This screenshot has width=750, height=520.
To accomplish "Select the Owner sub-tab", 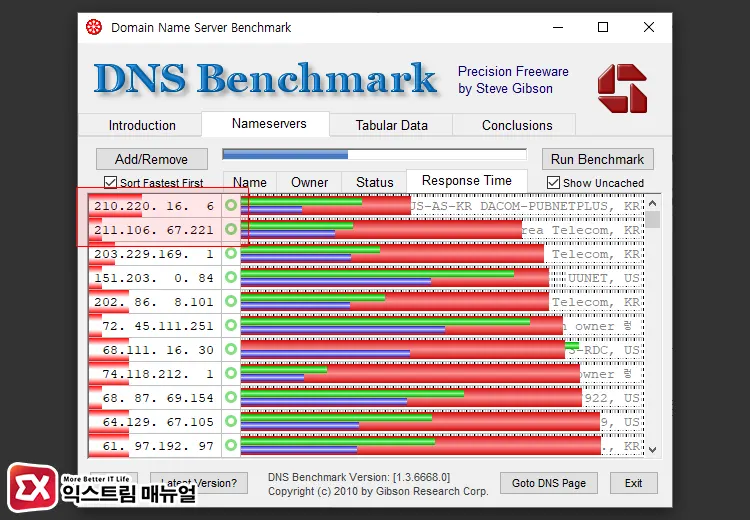I will pos(309,182).
